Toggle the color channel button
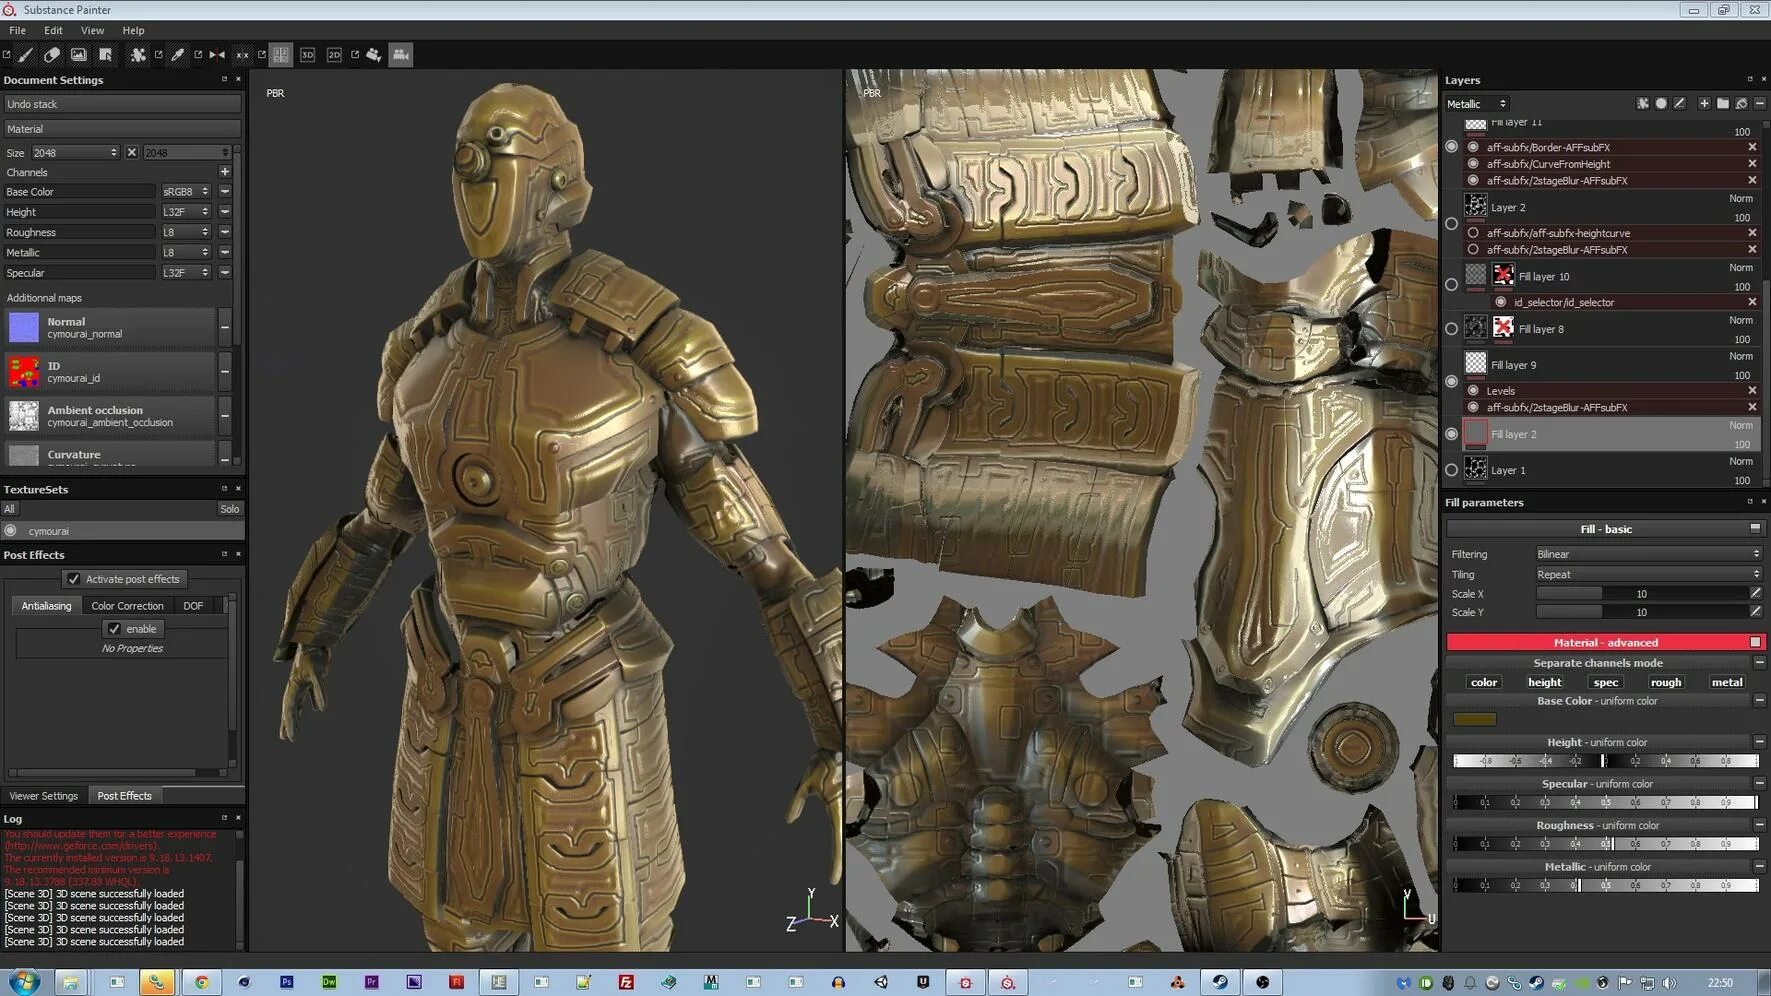 click(1484, 683)
